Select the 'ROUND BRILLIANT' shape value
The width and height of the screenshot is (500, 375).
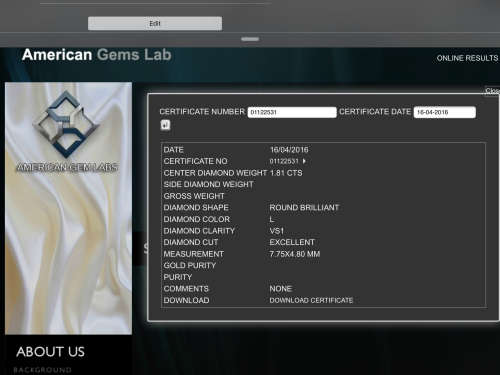click(x=304, y=208)
